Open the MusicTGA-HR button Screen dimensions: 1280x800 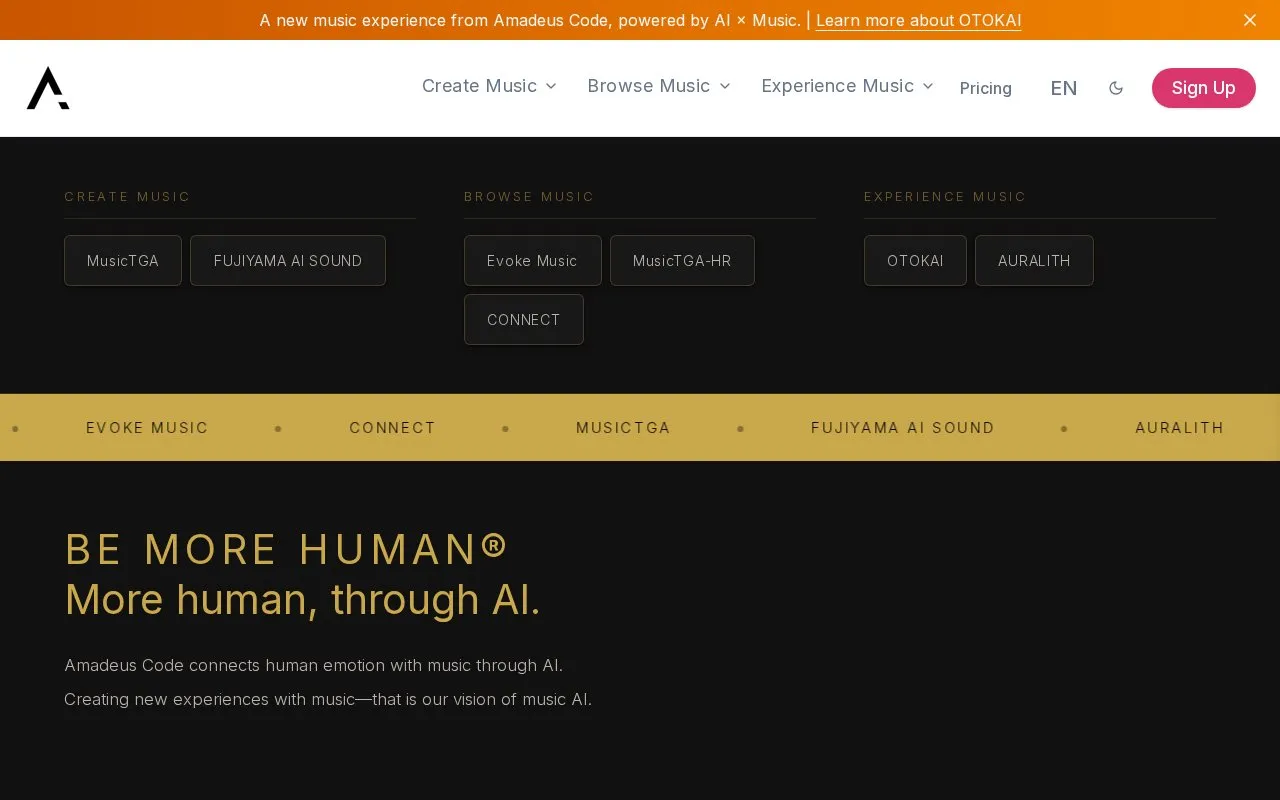click(682, 260)
